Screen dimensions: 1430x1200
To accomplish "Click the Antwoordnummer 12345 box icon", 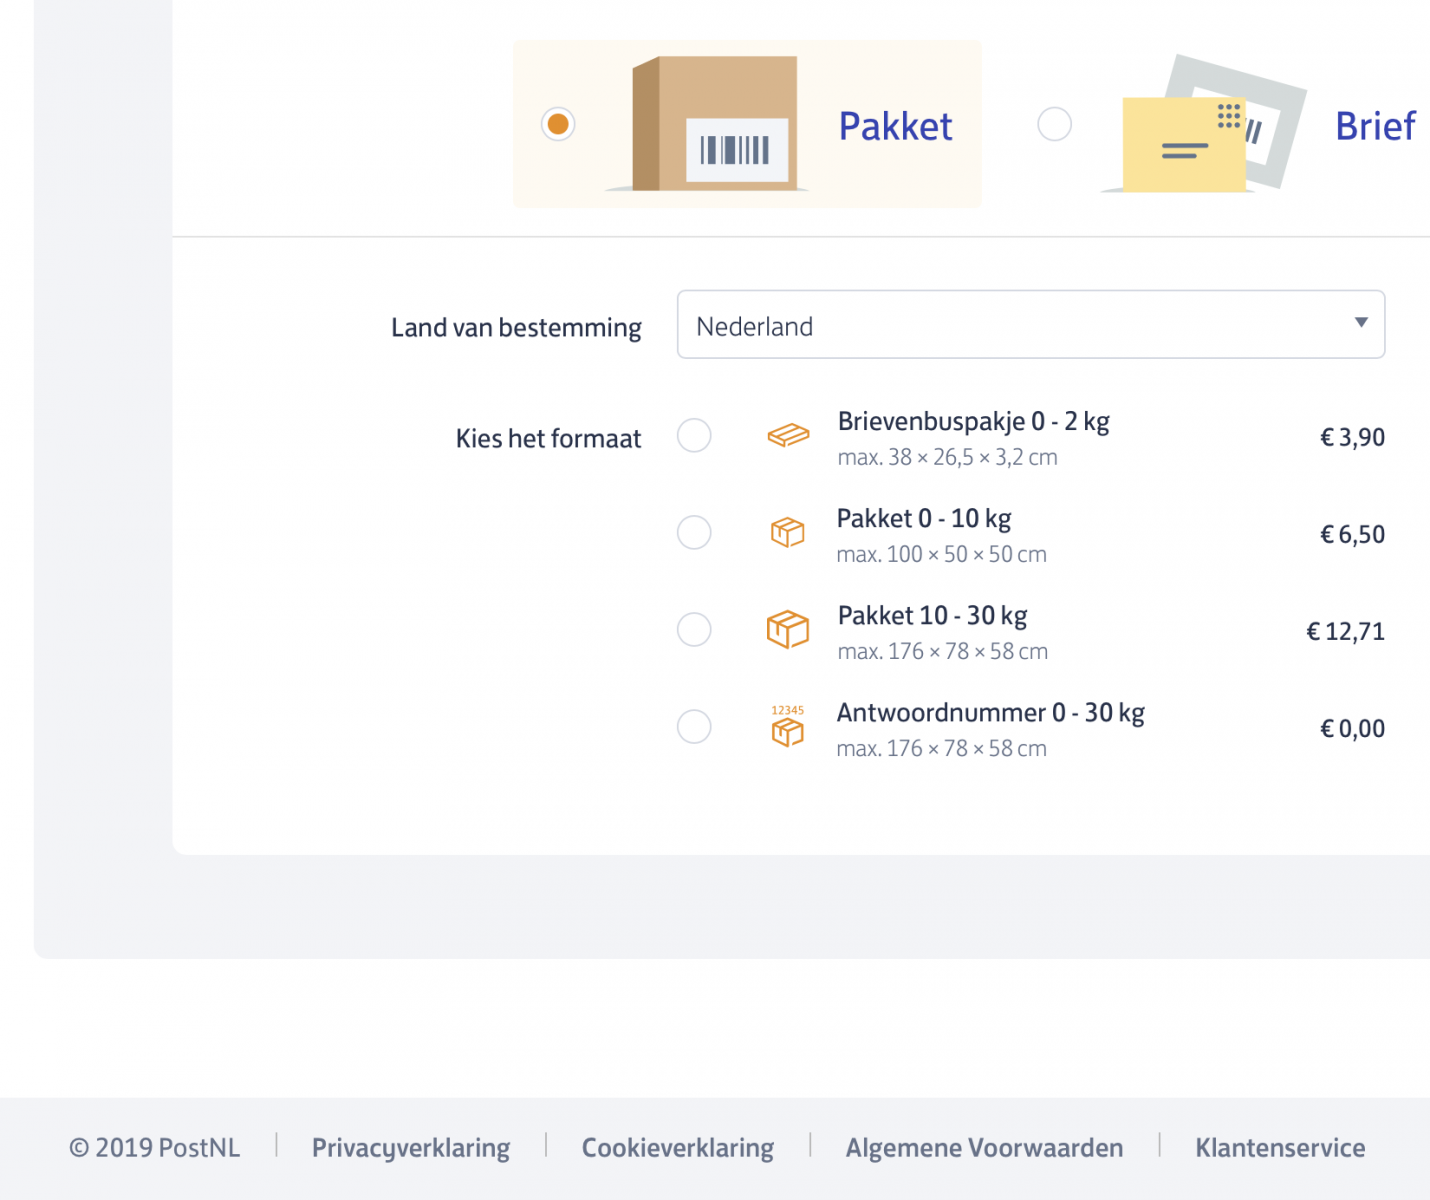I will tap(788, 726).
